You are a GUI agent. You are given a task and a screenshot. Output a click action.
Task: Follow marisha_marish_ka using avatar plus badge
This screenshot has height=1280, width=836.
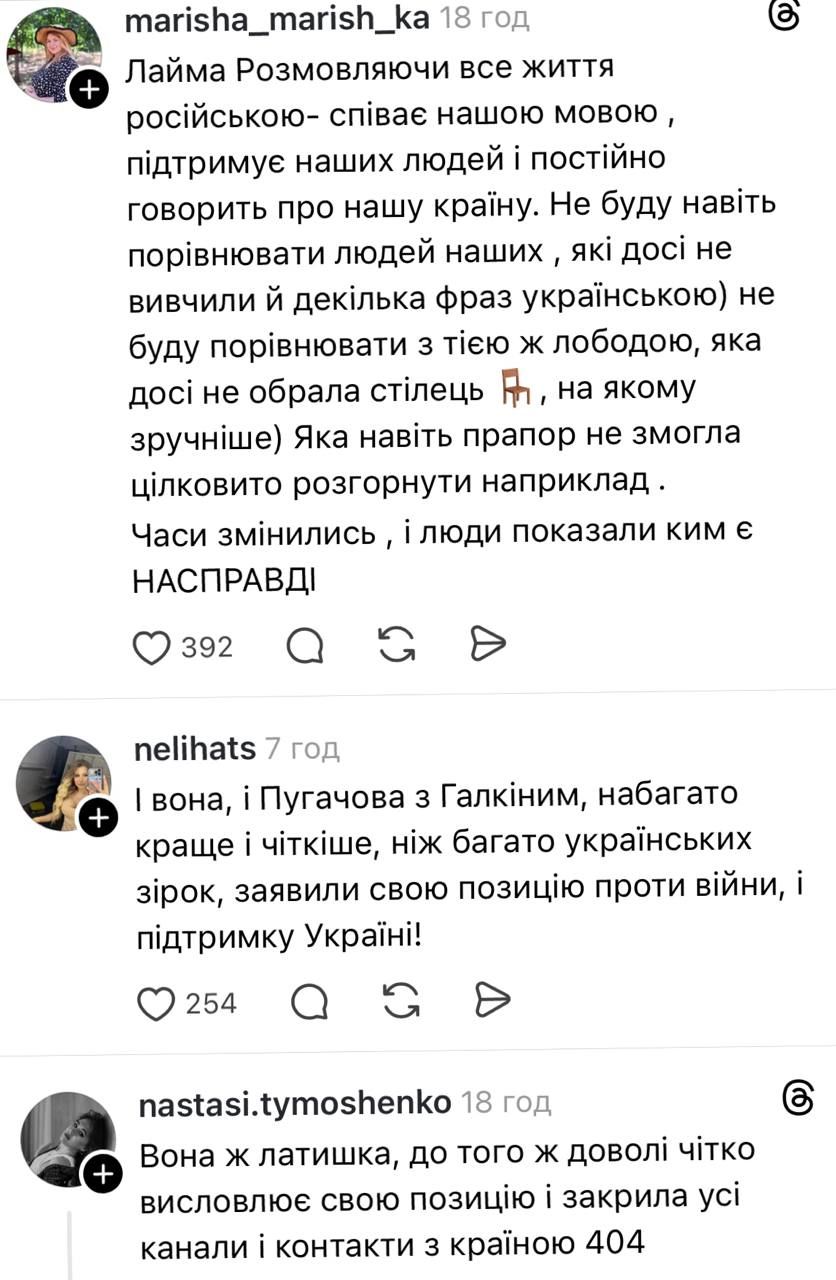click(x=87, y=91)
